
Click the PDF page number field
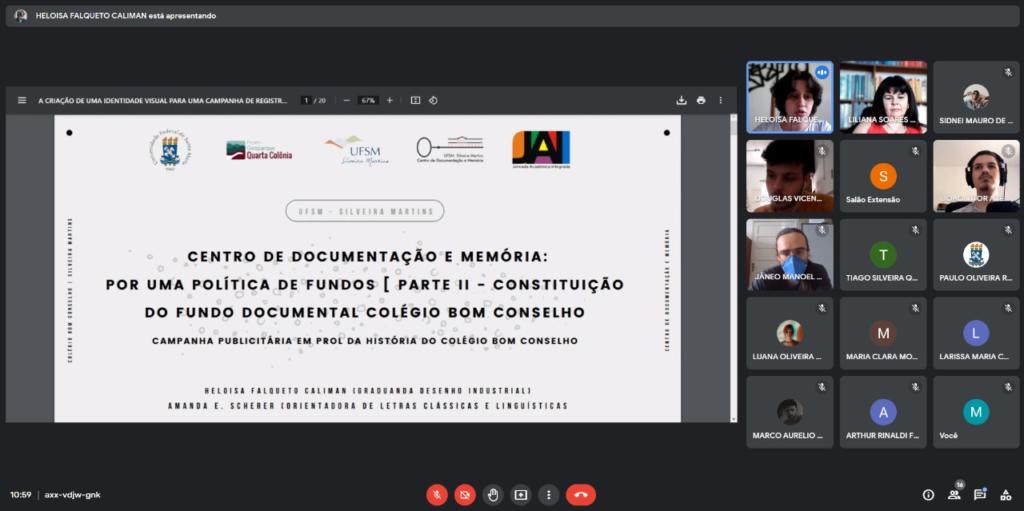[307, 100]
